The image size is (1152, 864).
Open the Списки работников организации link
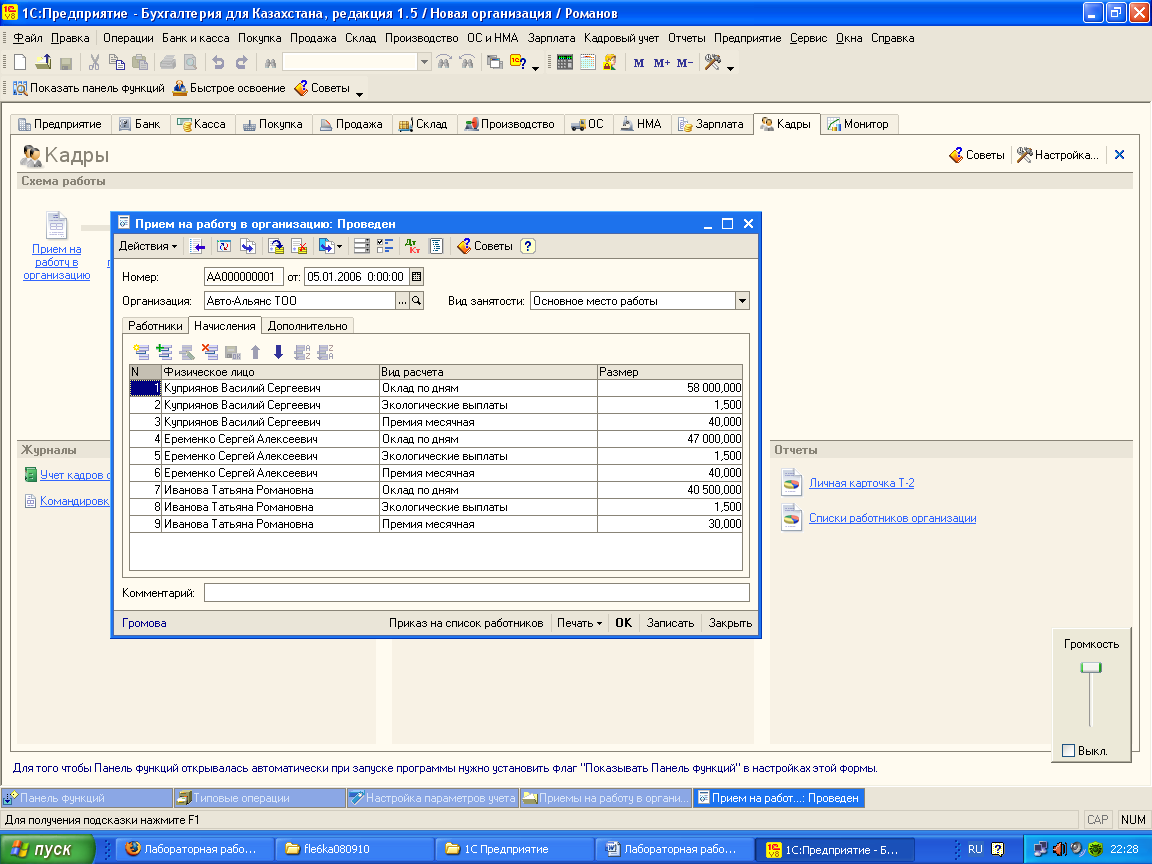point(892,518)
